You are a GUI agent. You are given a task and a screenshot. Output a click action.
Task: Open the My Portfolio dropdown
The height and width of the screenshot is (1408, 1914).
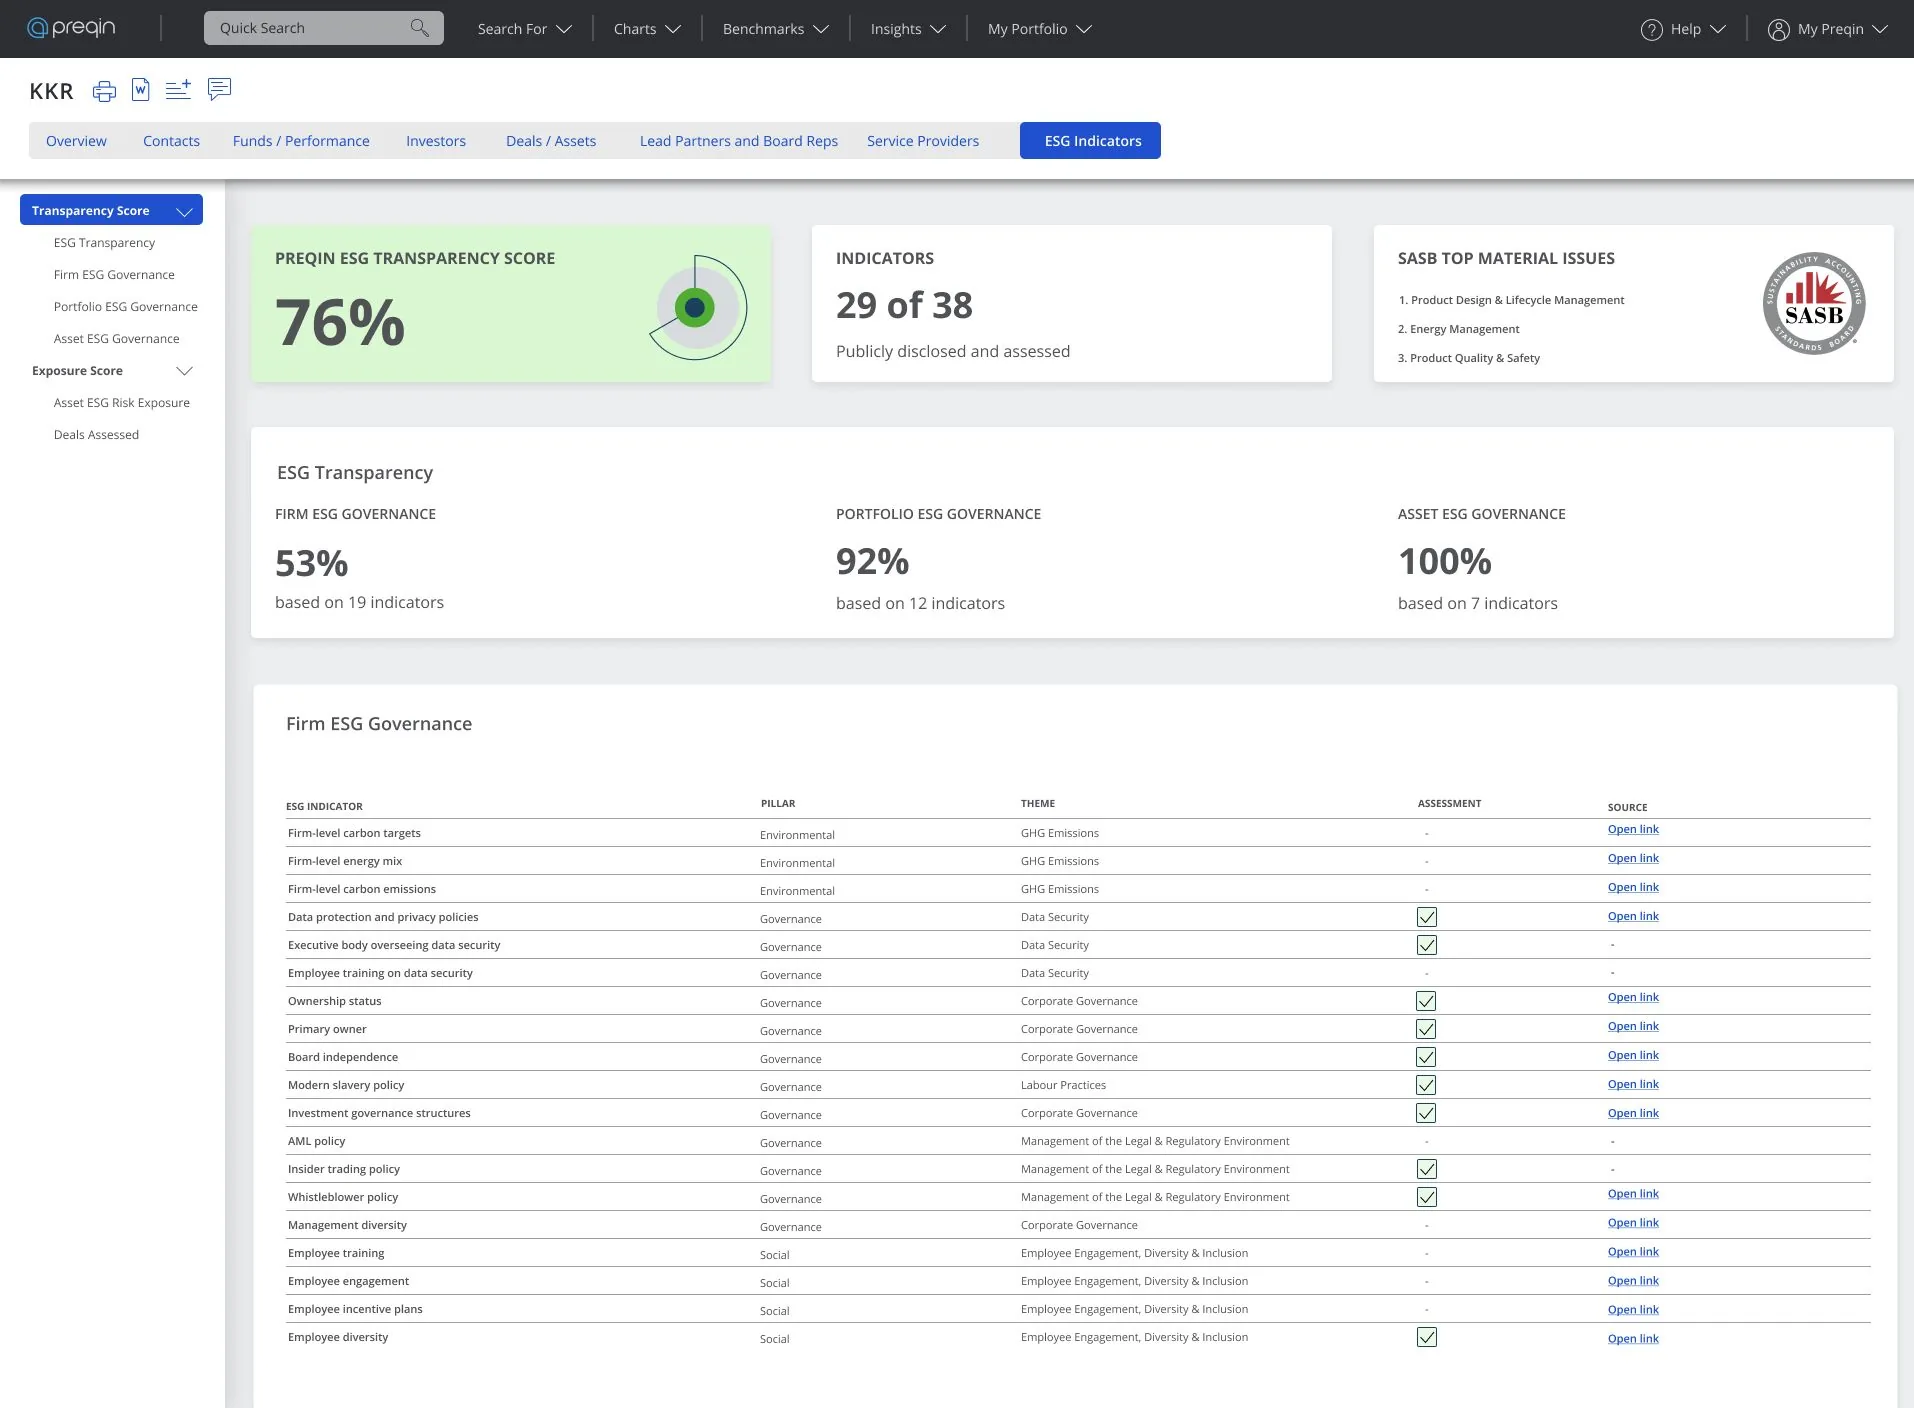pos(1039,29)
